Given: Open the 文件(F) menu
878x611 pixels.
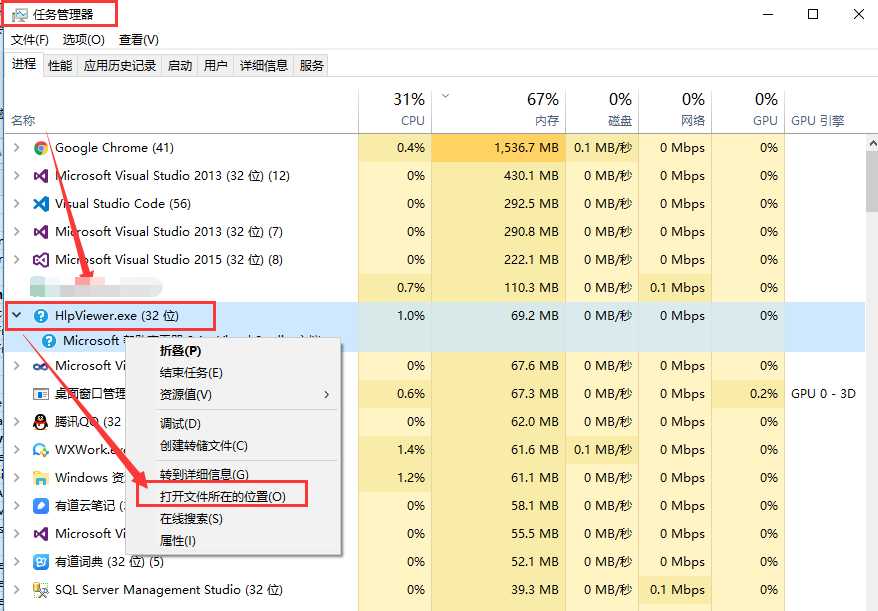Looking at the screenshot, I should 30,40.
